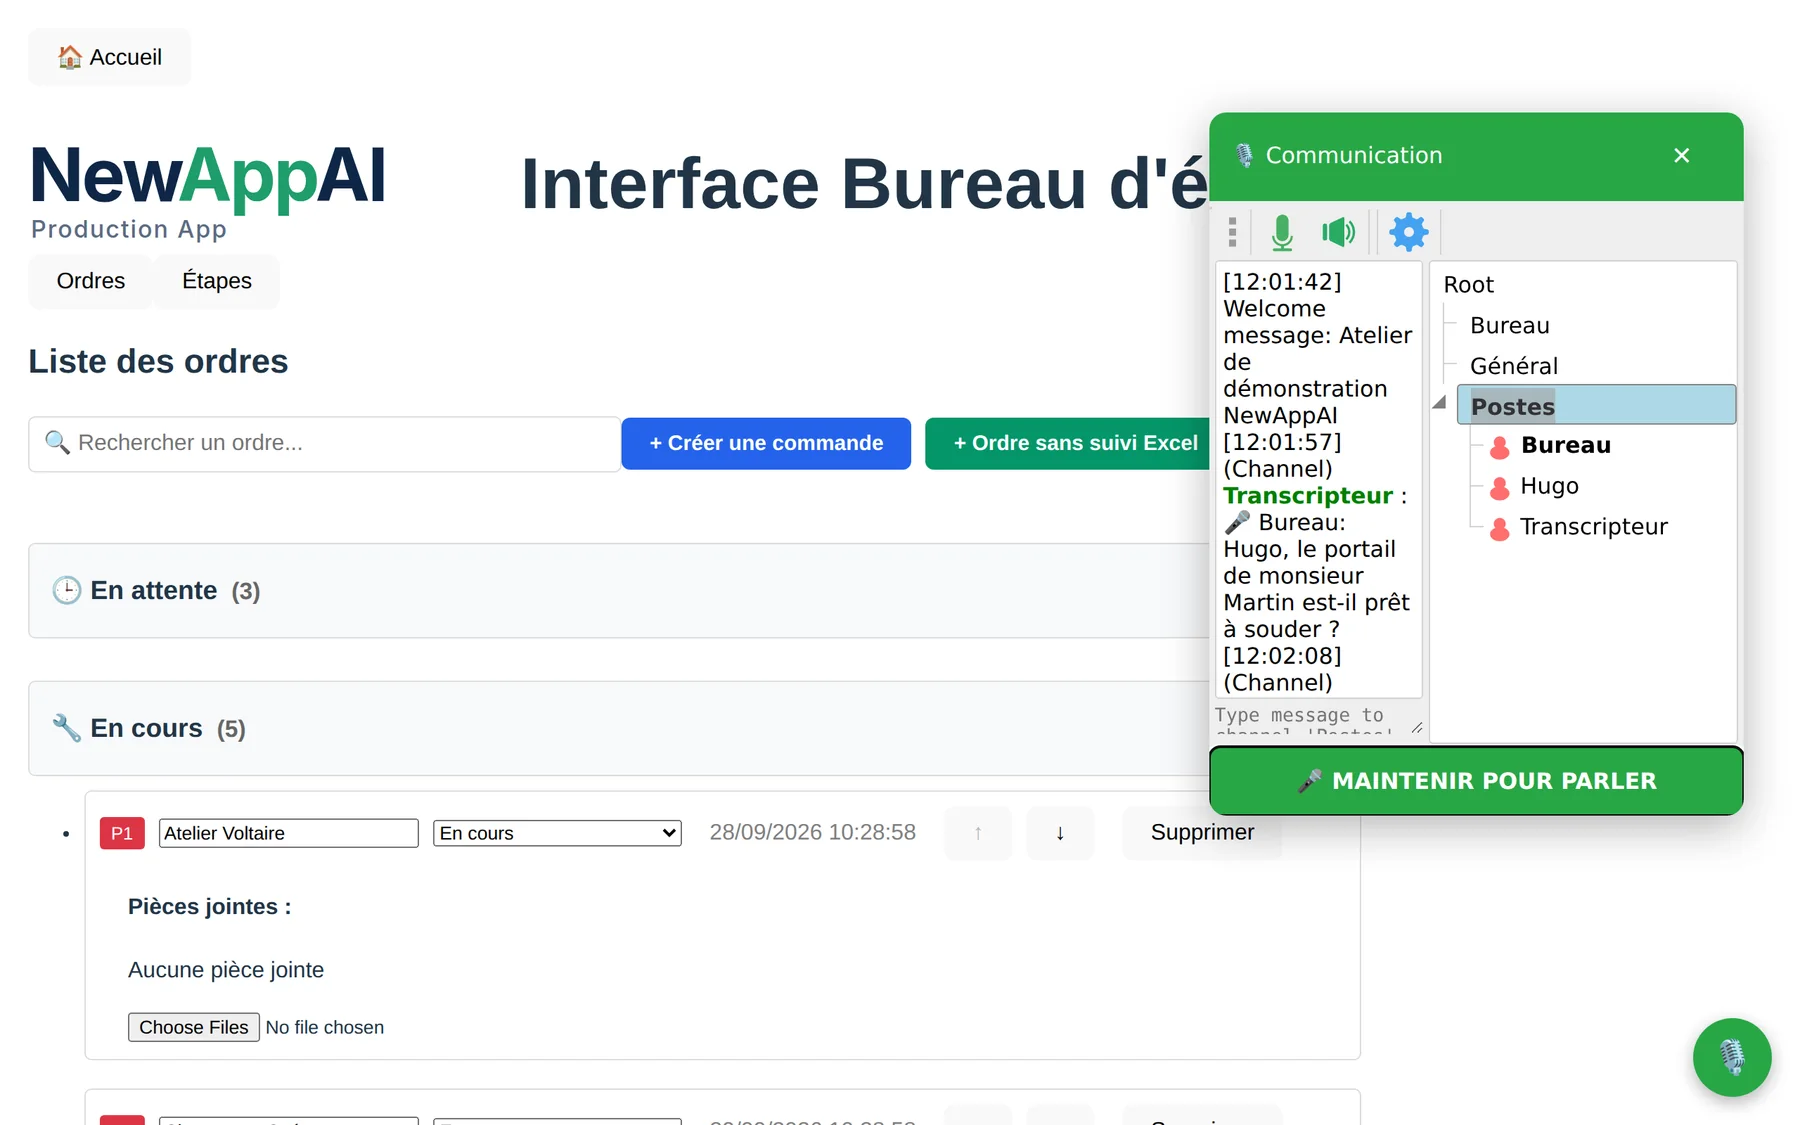Close the Communication panel
1800x1125 pixels.
1681,155
